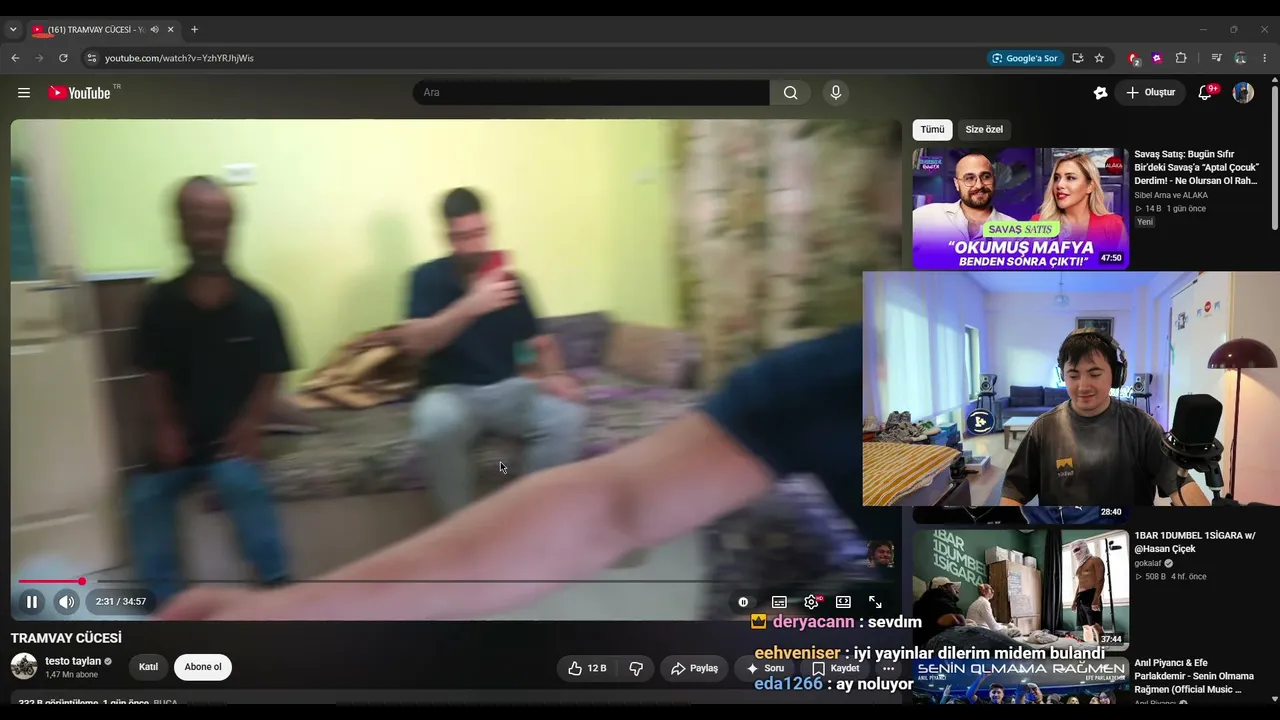Screen dimensions: 1280x720
Task: Switch to theater mode
Action: [x=843, y=602]
